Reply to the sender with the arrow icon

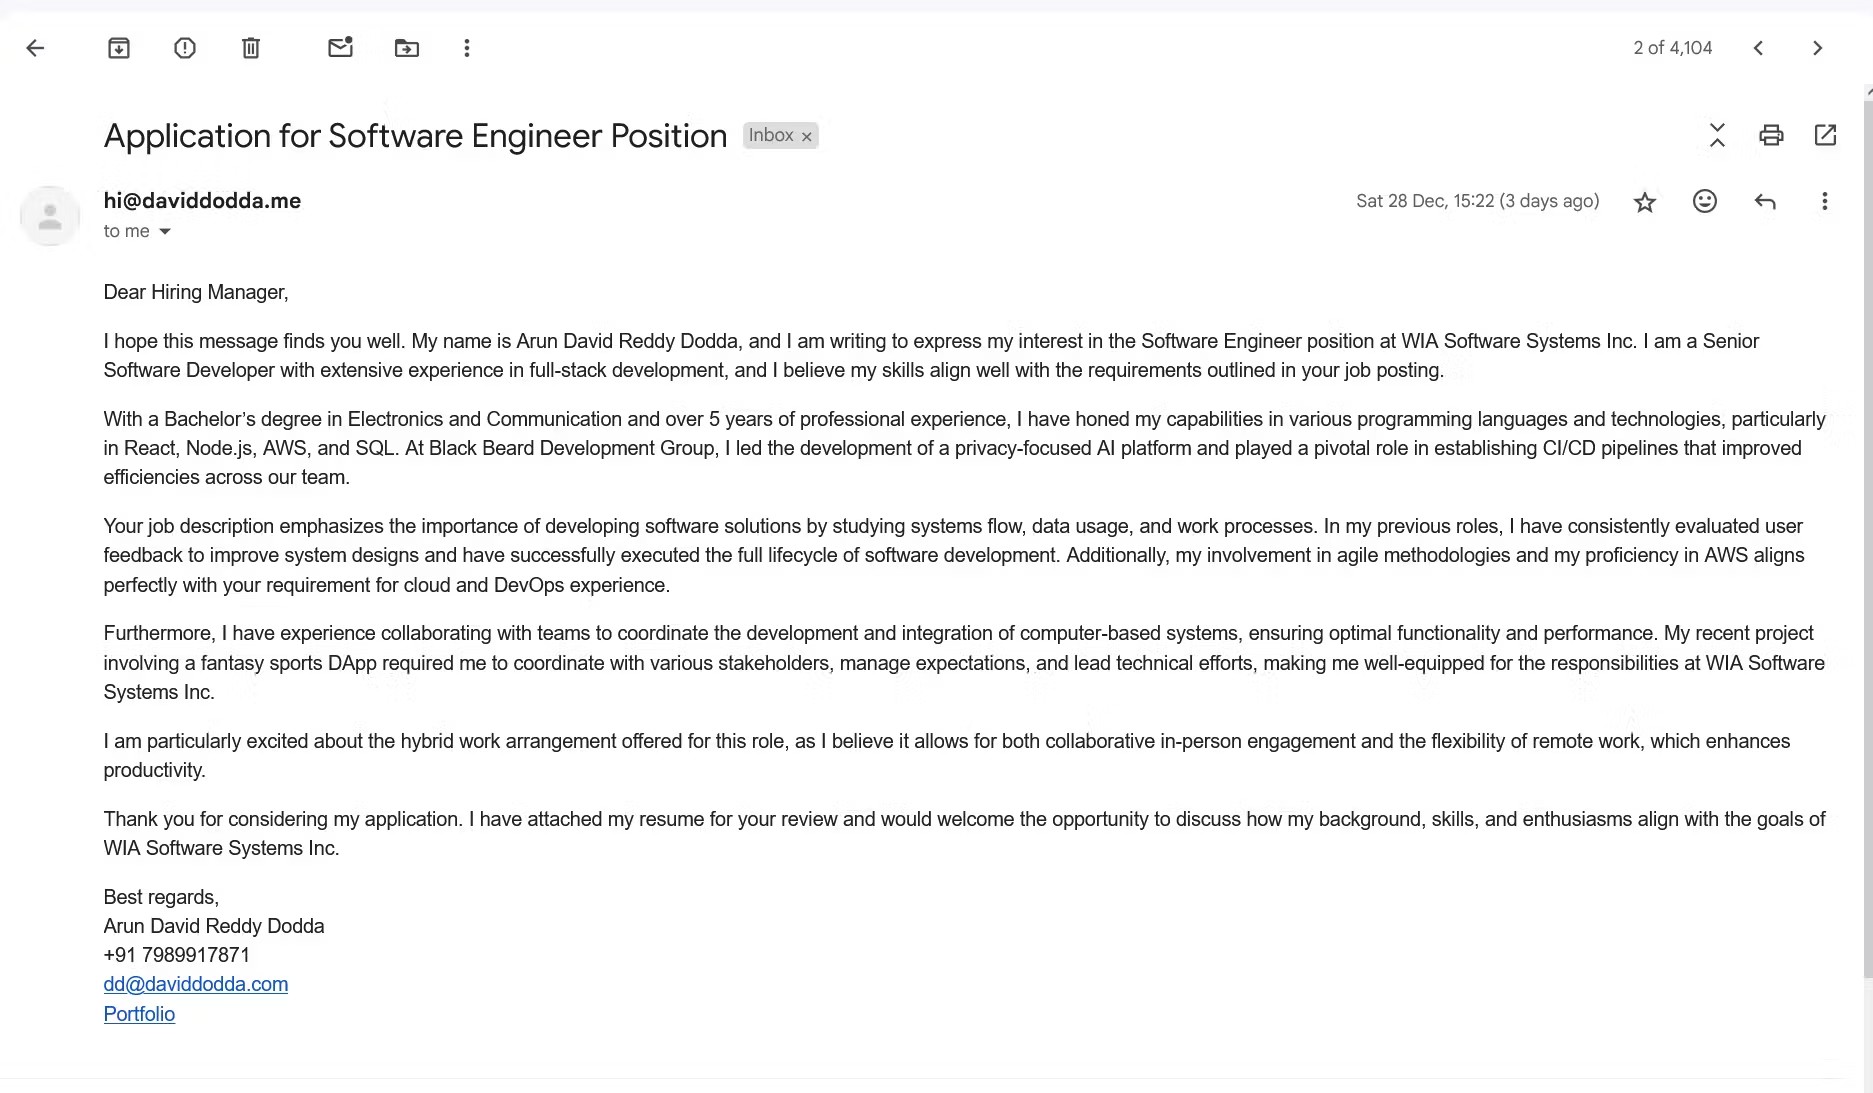point(1765,202)
